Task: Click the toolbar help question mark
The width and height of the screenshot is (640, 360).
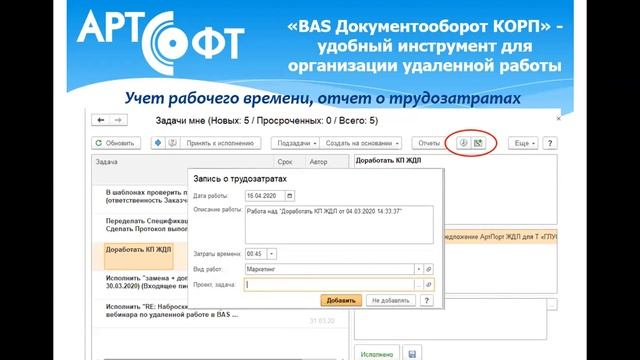Action: point(550,143)
